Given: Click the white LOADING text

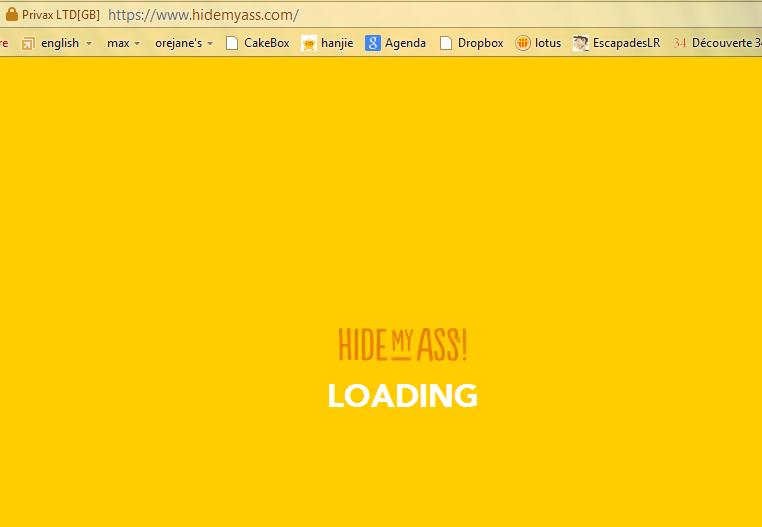Looking at the screenshot, I should (403, 396).
